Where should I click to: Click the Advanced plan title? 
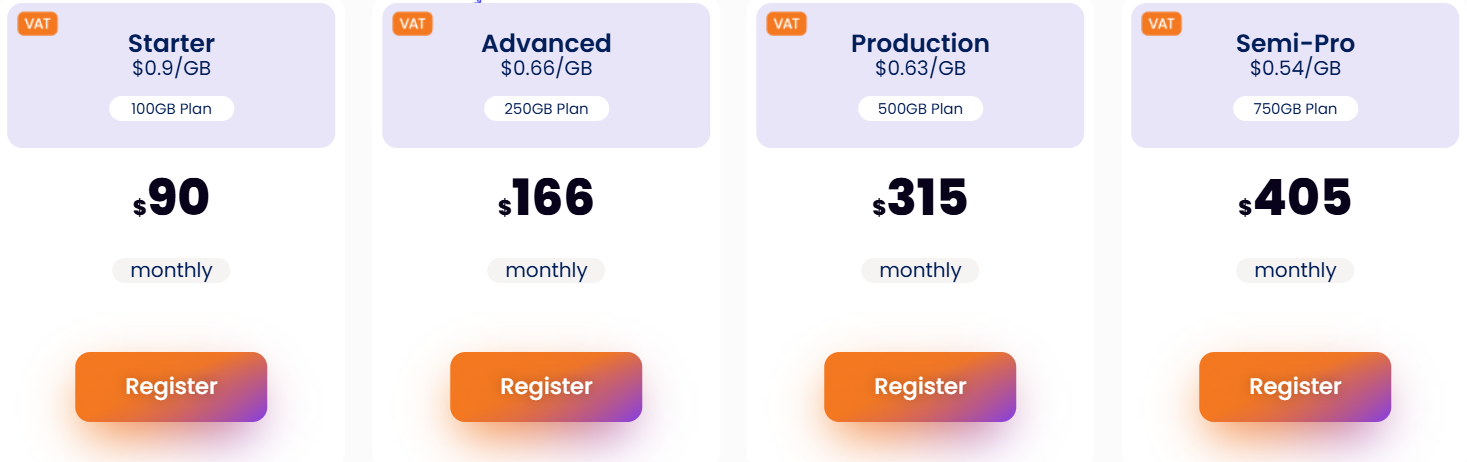click(x=546, y=43)
